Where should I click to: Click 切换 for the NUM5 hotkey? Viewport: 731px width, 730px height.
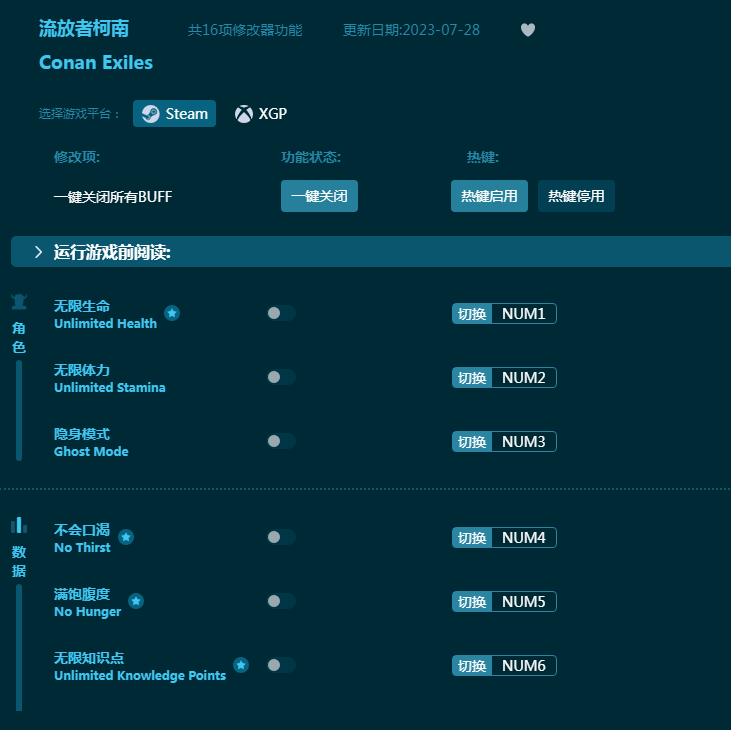(472, 601)
